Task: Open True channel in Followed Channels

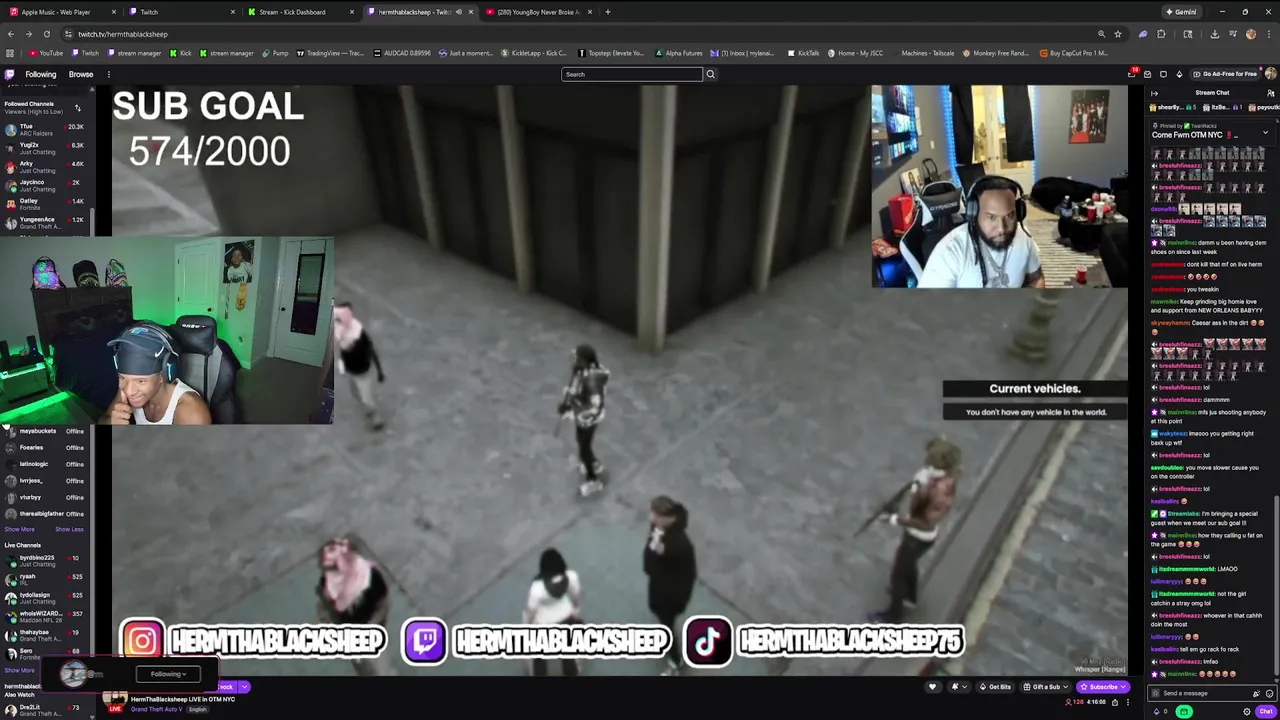Action: pyautogui.click(x=44, y=130)
